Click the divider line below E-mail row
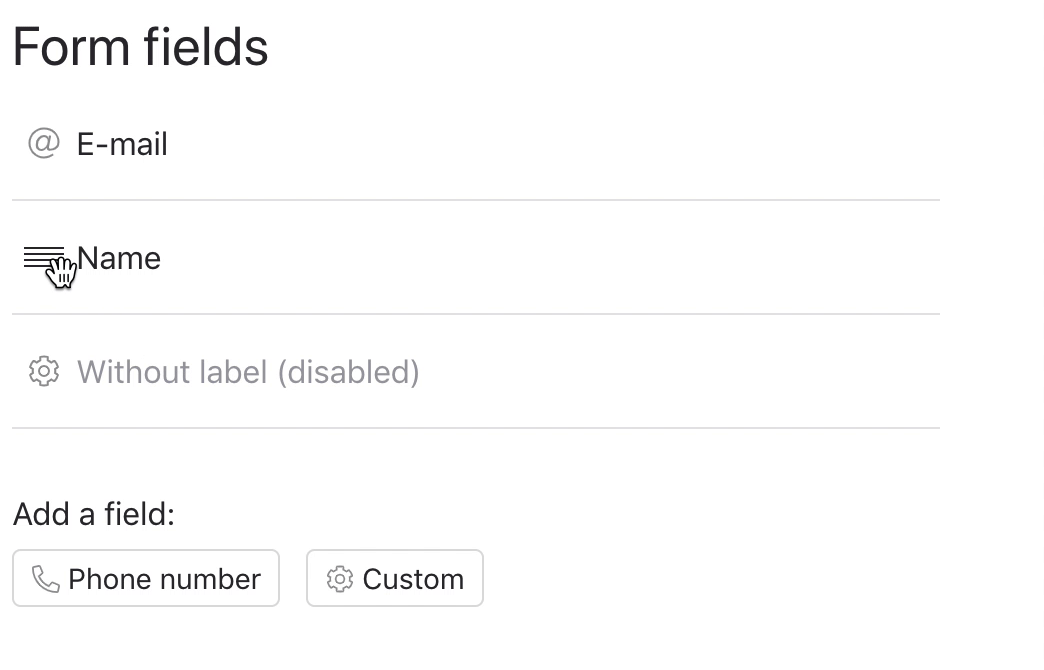The height and width of the screenshot is (670, 1044). [x=476, y=200]
